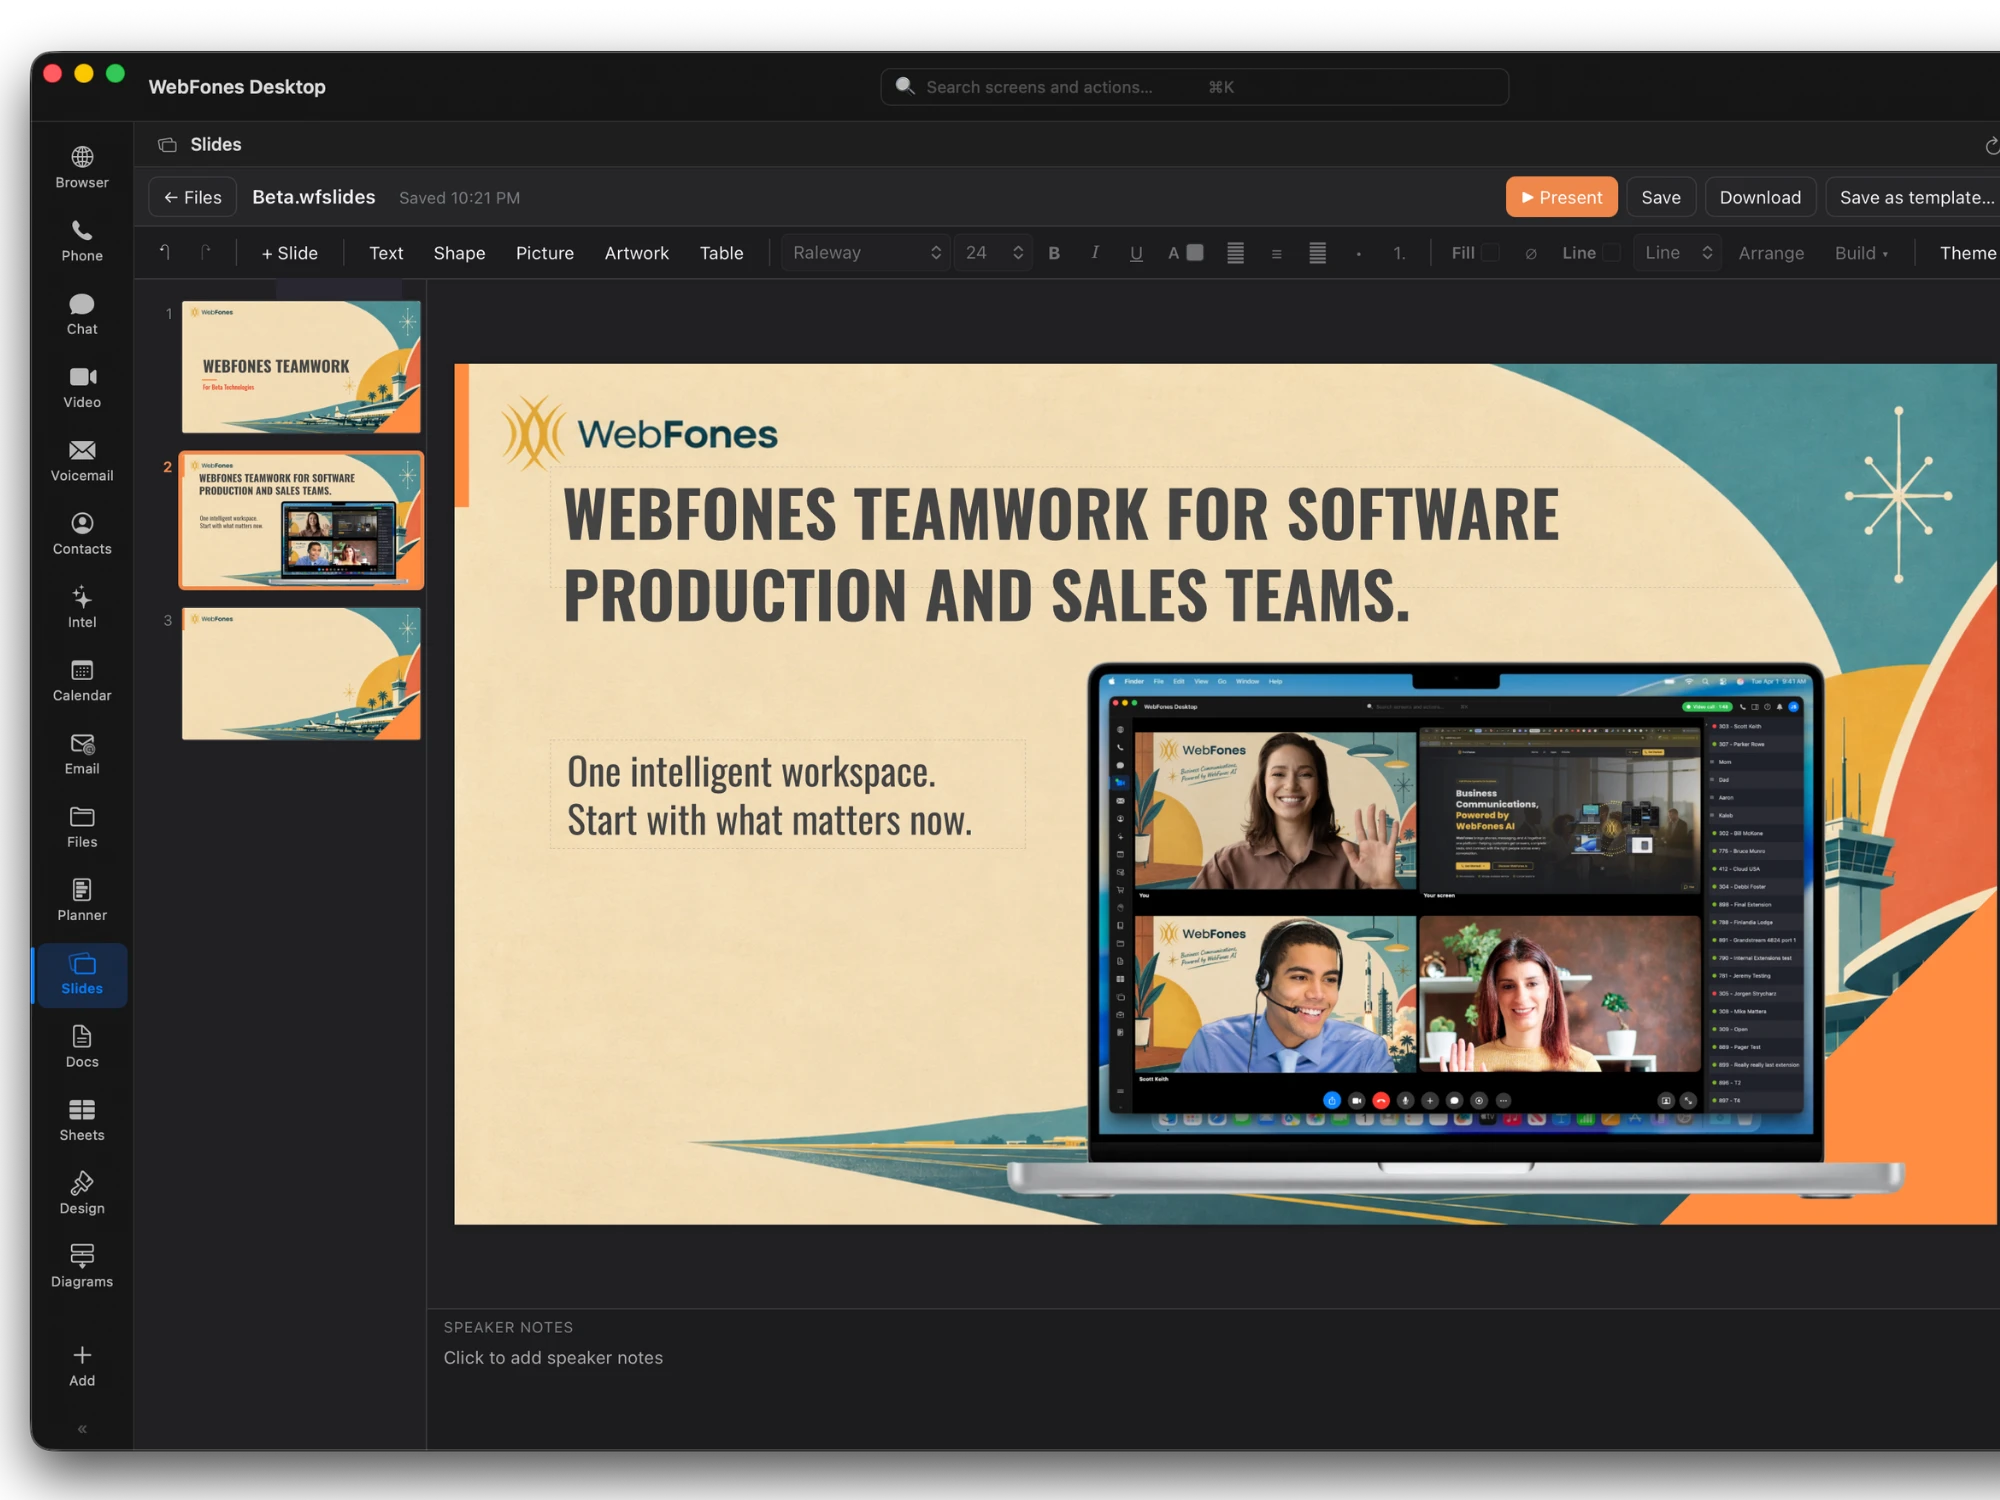
Task: Open the Arrange menu
Action: coord(1771,253)
